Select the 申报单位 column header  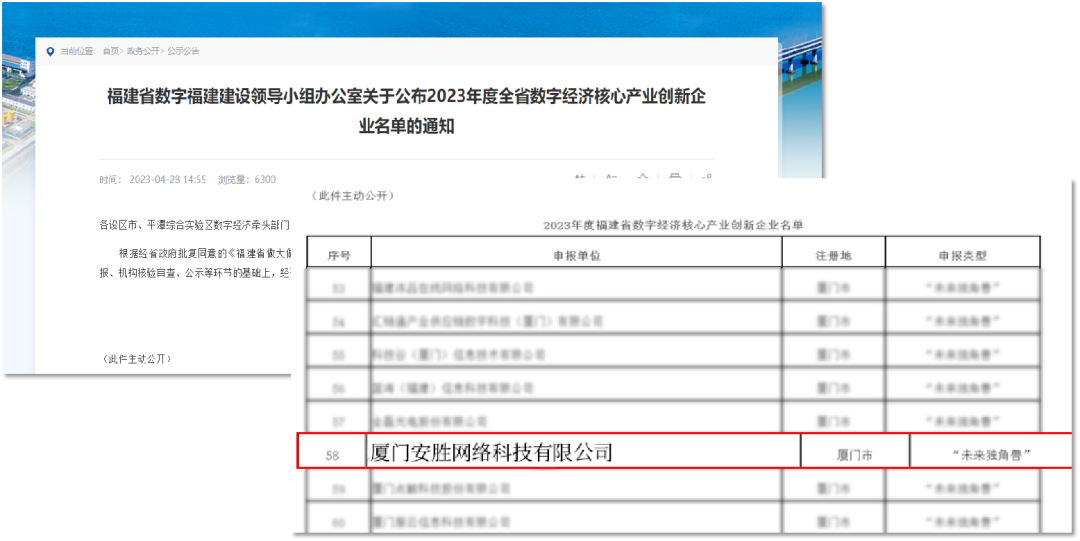tap(576, 255)
